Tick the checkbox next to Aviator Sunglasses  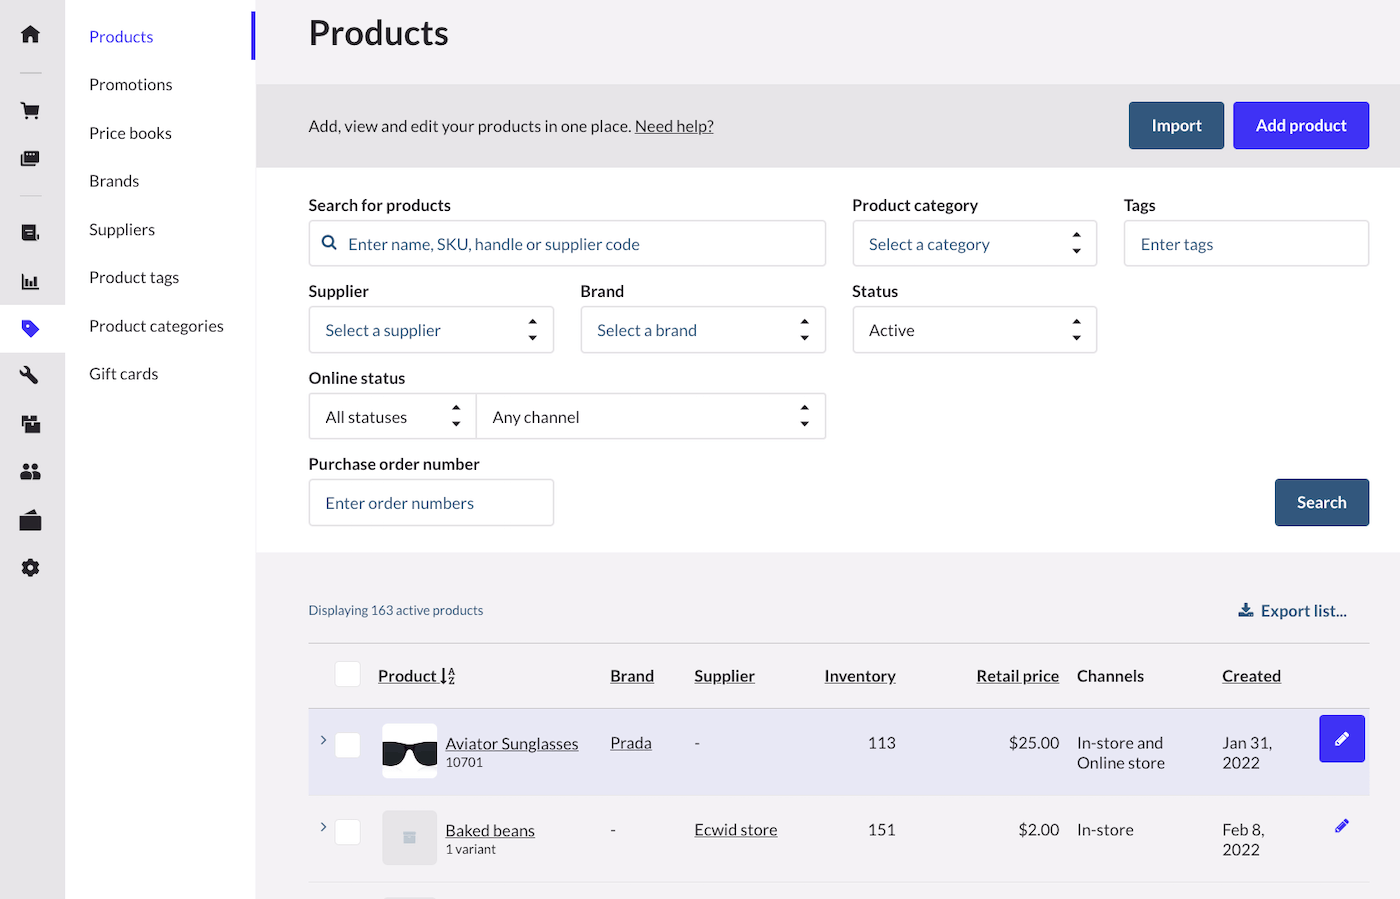coord(347,744)
